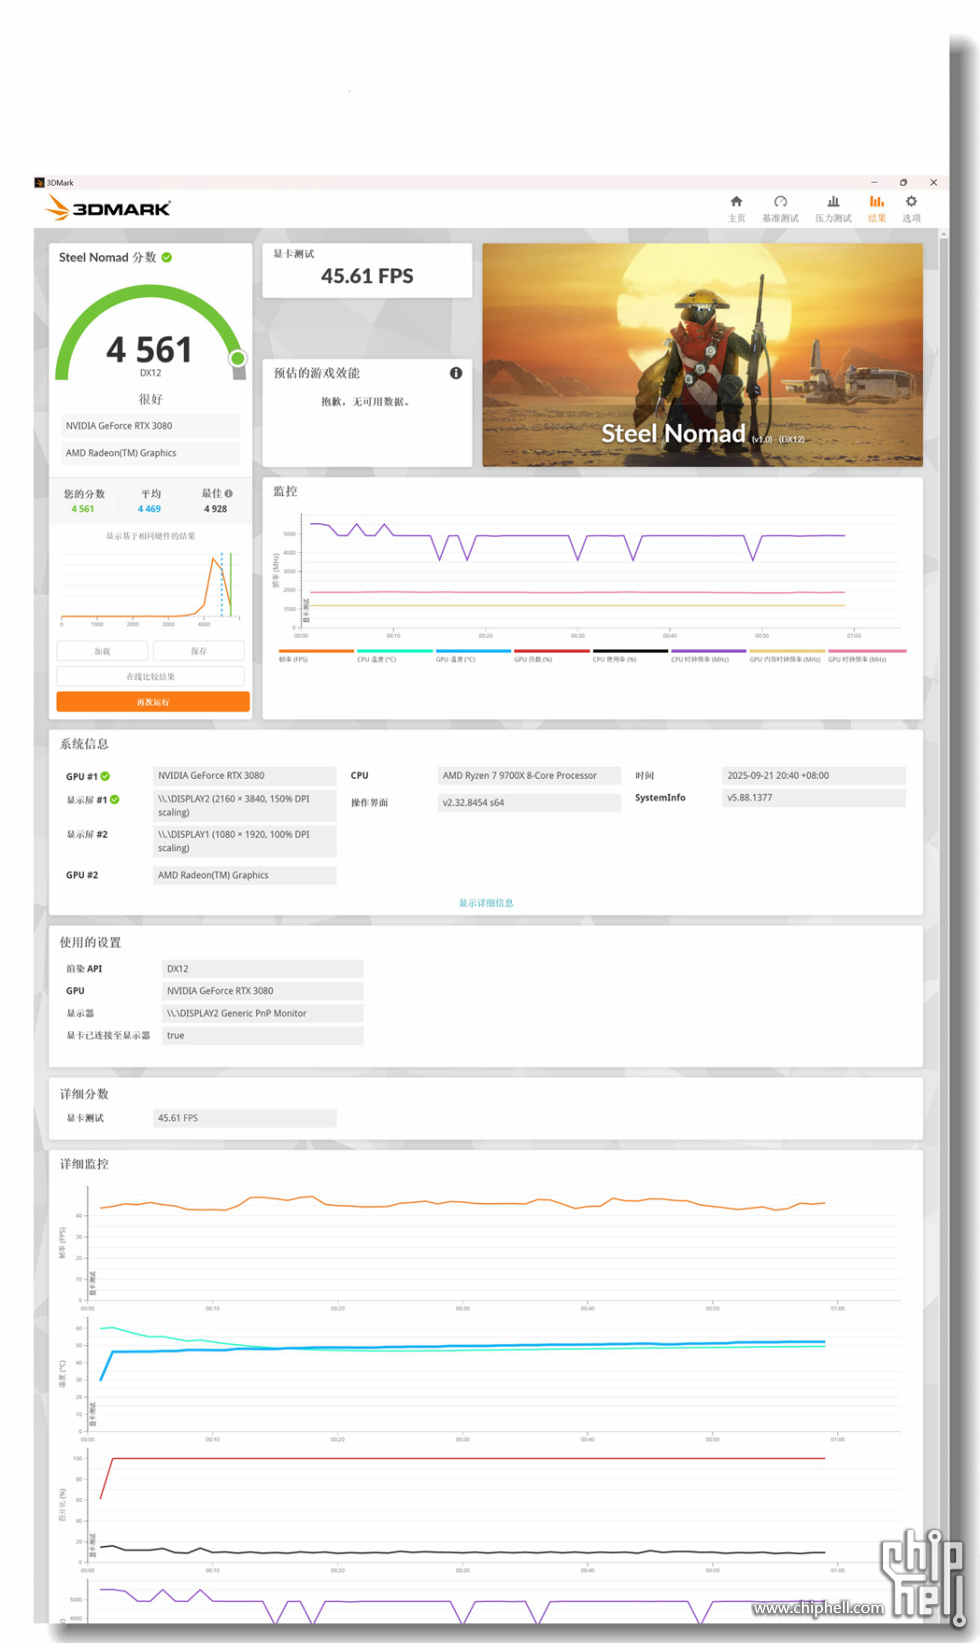The height and width of the screenshot is (1643, 980).
Task: Click the small 3DMark icon in the title bar
Action: [39, 183]
